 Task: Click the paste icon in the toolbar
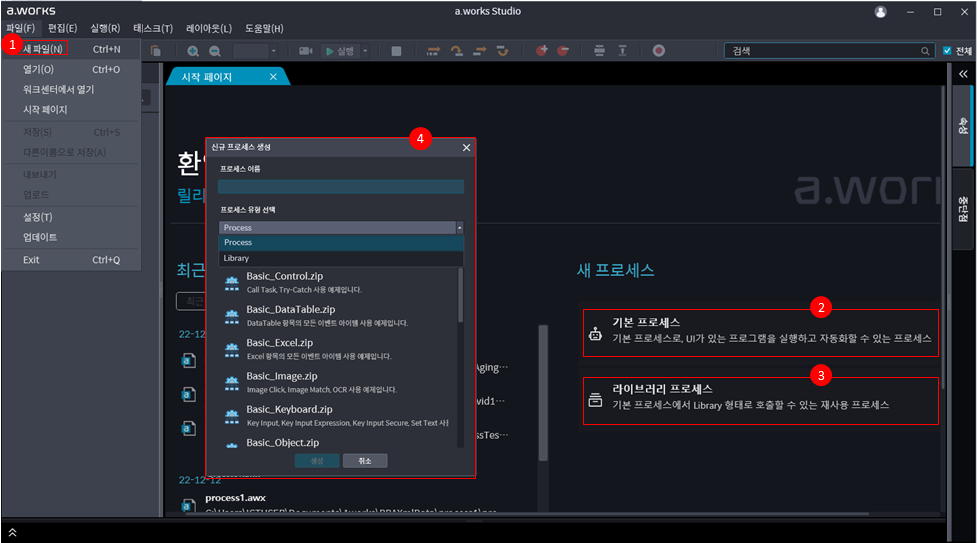pos(156,51)
